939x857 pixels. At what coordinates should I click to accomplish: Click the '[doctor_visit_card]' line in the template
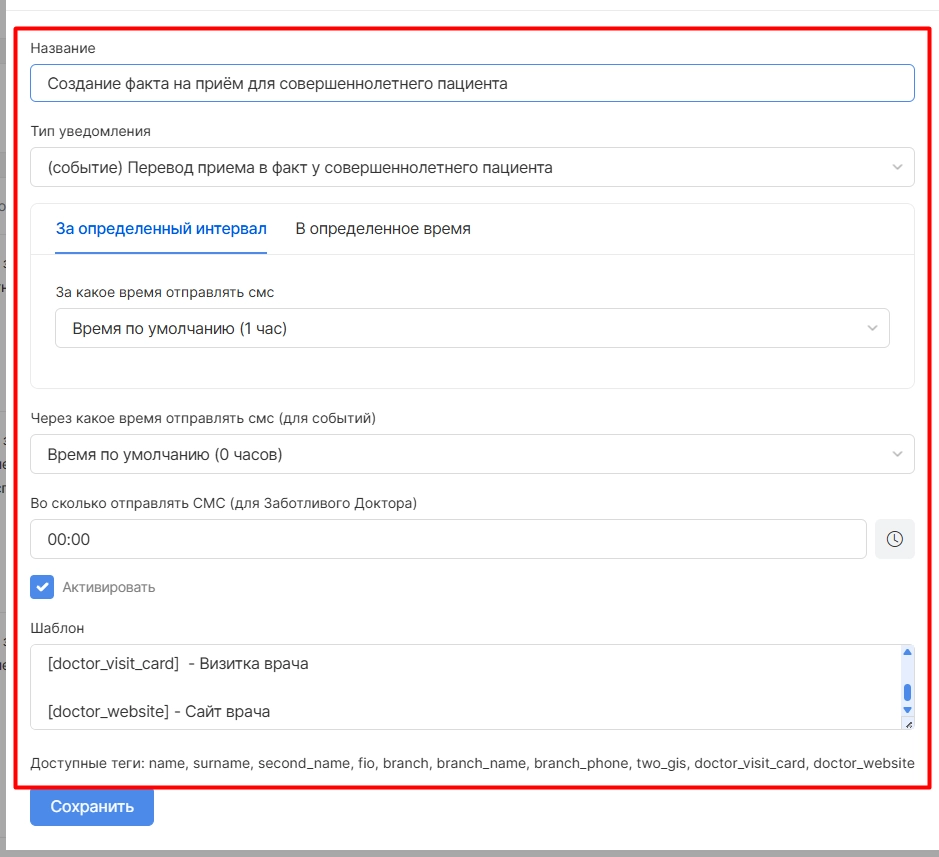pyautogui.click(x=178, y=663)
